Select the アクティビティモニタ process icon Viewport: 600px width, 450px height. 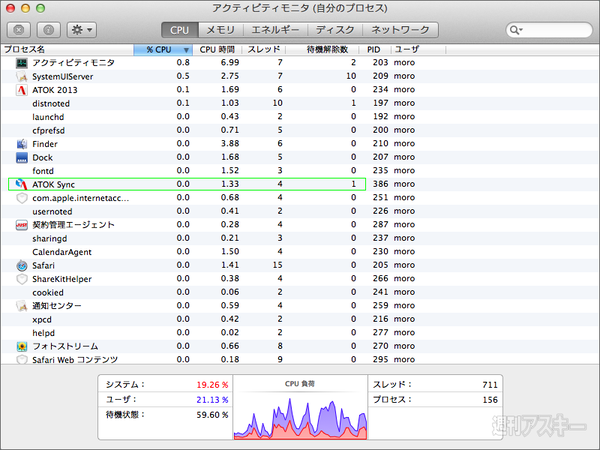click(x=22, y=63)
